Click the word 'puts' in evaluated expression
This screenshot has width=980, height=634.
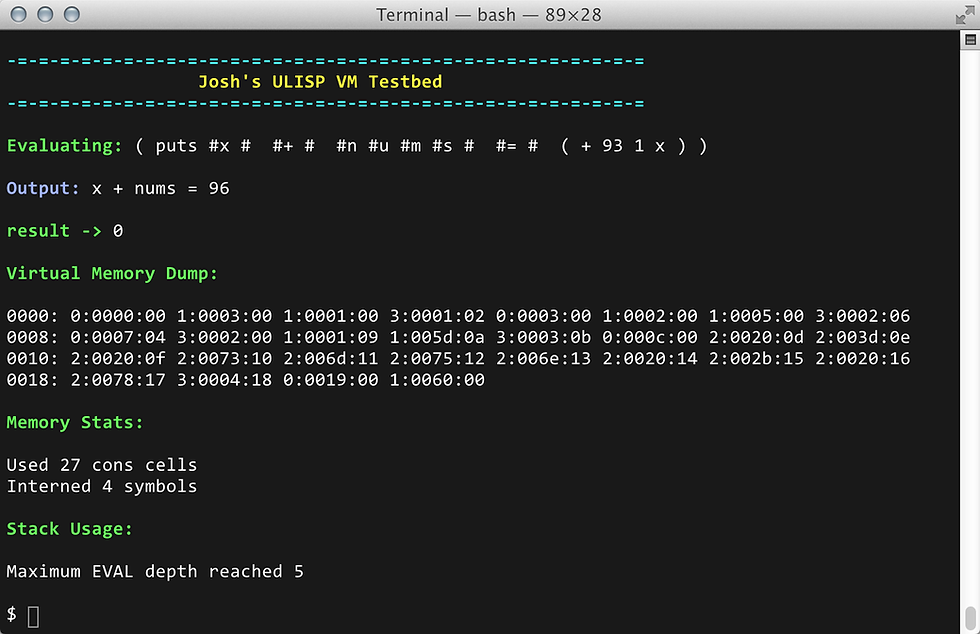coord(176,146)
